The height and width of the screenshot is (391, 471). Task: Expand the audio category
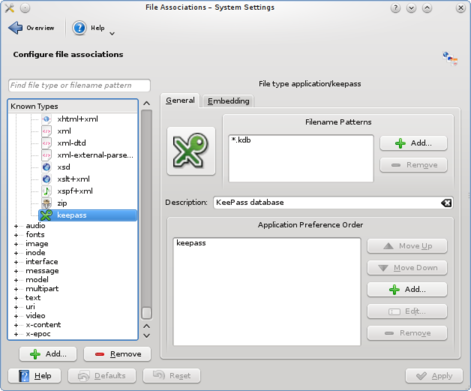pos(16,226)
